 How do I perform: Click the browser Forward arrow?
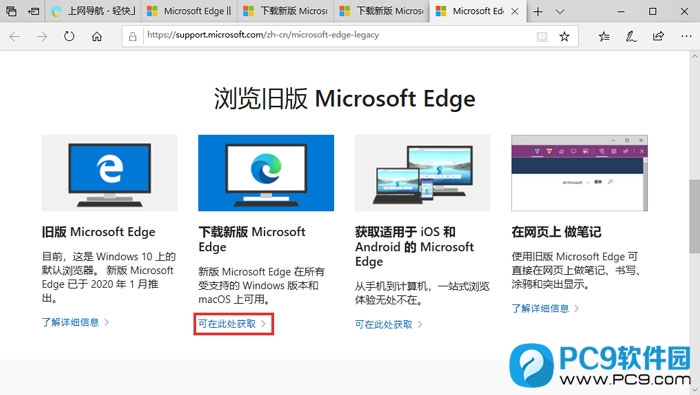click(42, 37)
